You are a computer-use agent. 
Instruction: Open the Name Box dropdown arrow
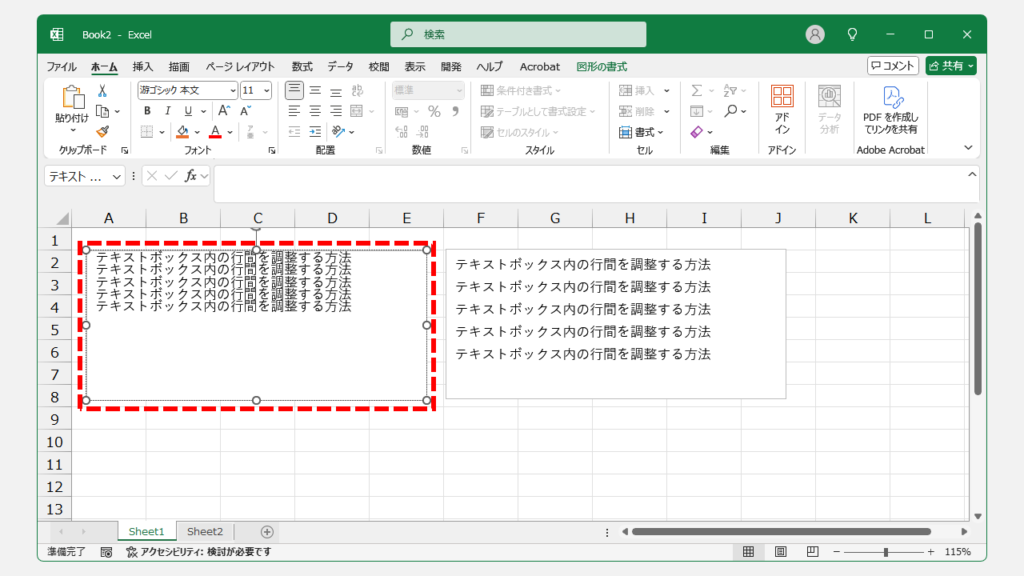117,176
